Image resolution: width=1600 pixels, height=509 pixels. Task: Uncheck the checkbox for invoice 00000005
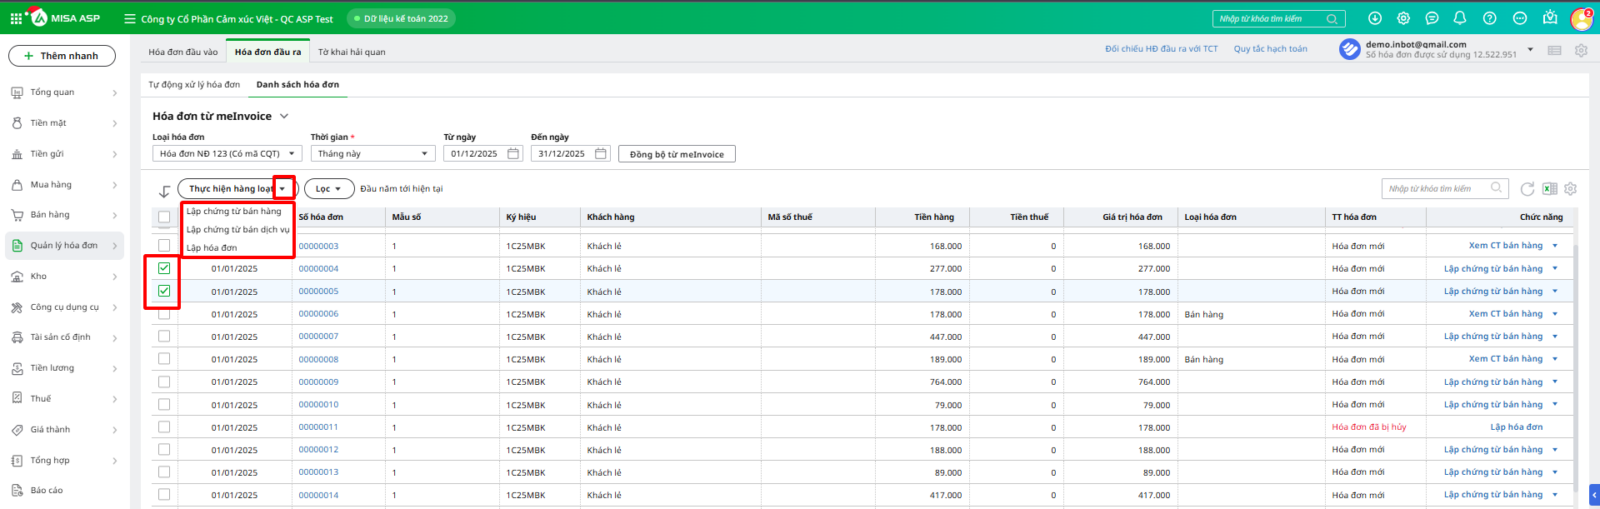(164, 291)
